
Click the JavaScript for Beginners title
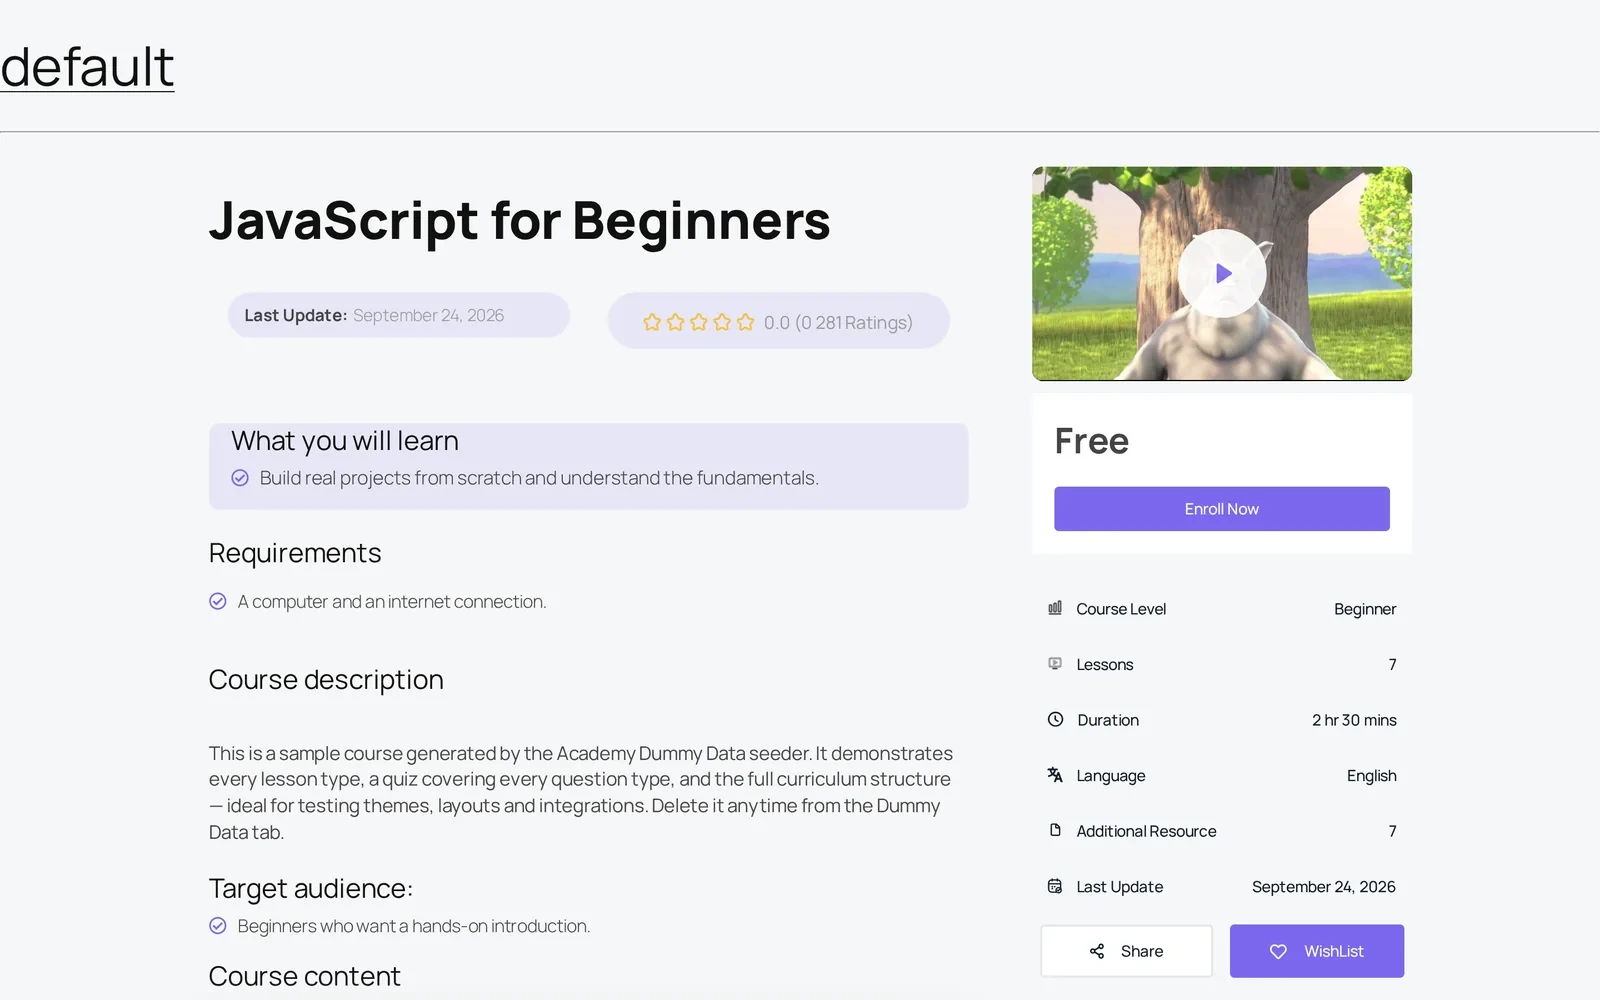[x=519, y=221]
